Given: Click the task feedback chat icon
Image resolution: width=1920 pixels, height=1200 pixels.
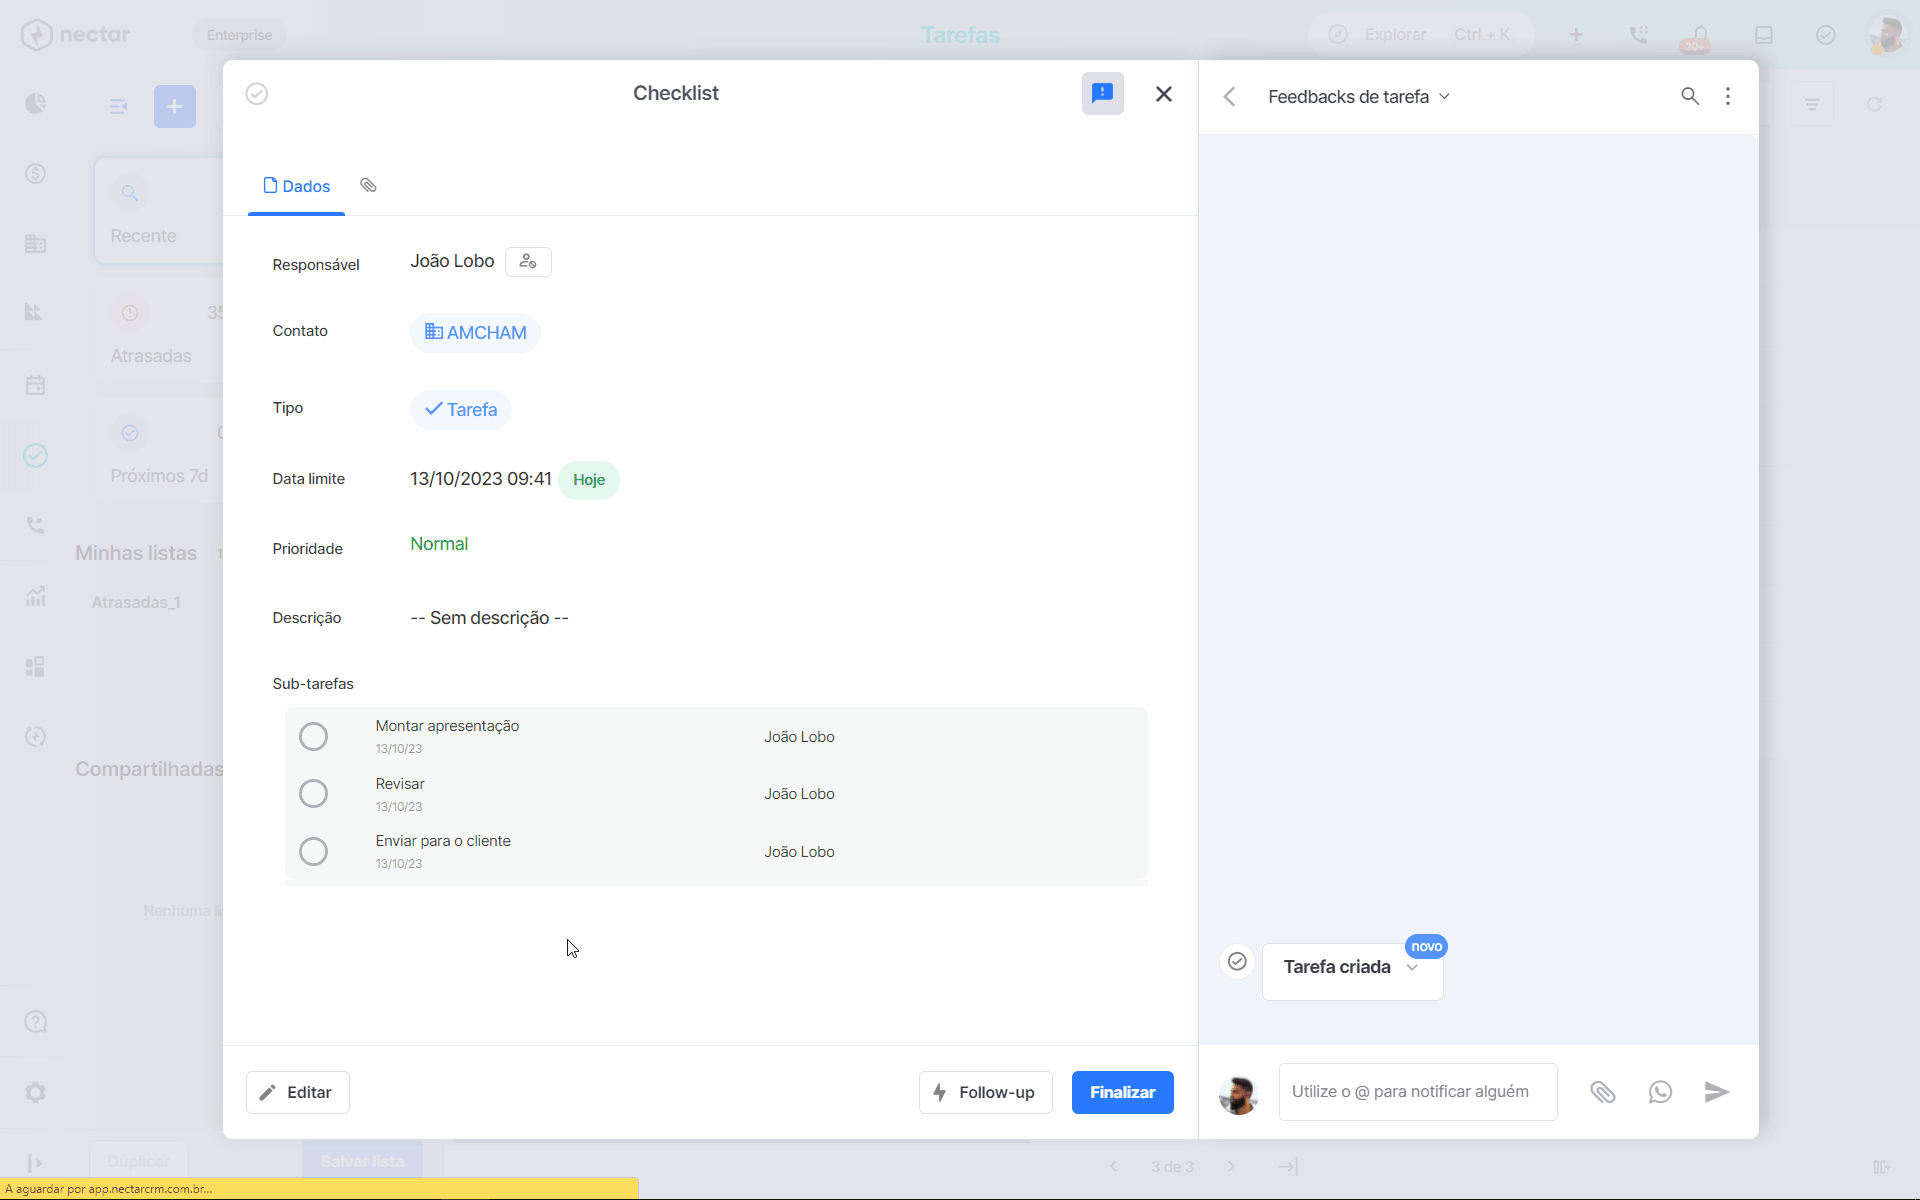Looking at the screenshot, I should (x=1102, y=94).
